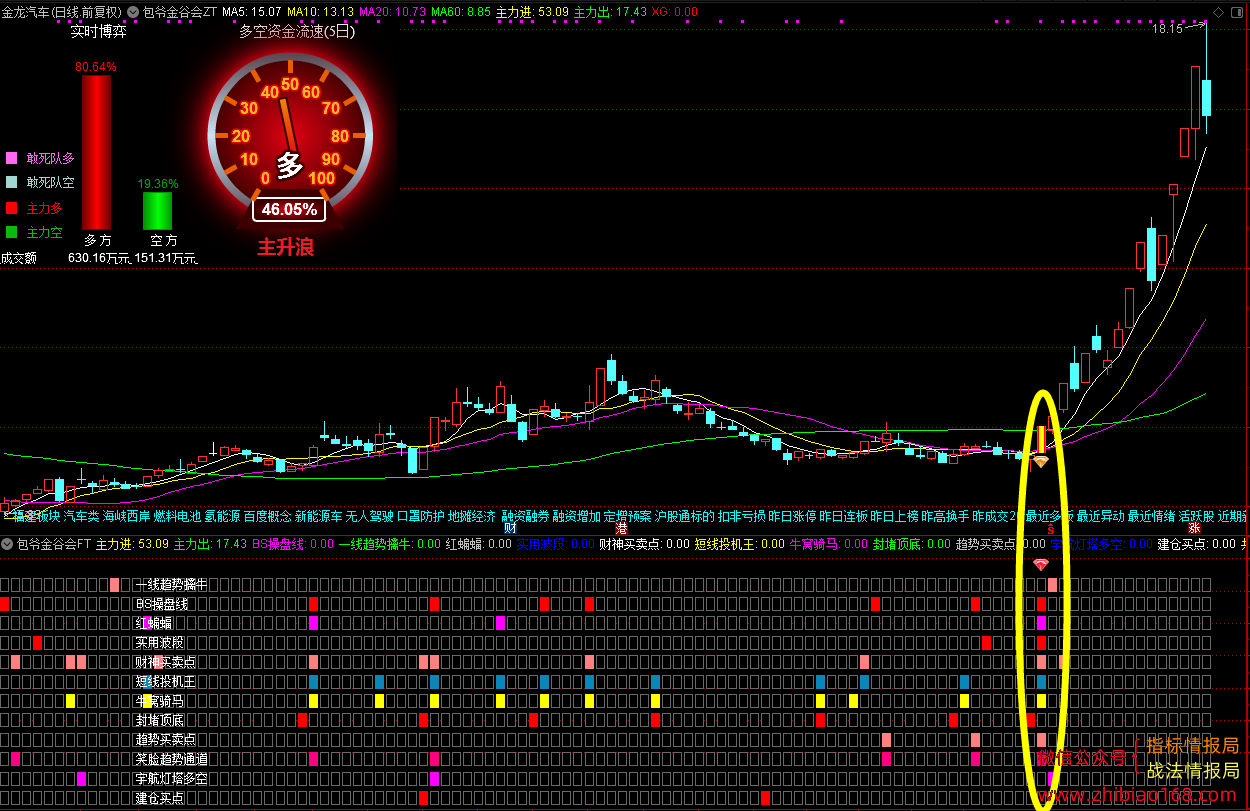Select the 昨日连板 tag
1250x811 pixels.
[844, 517]
